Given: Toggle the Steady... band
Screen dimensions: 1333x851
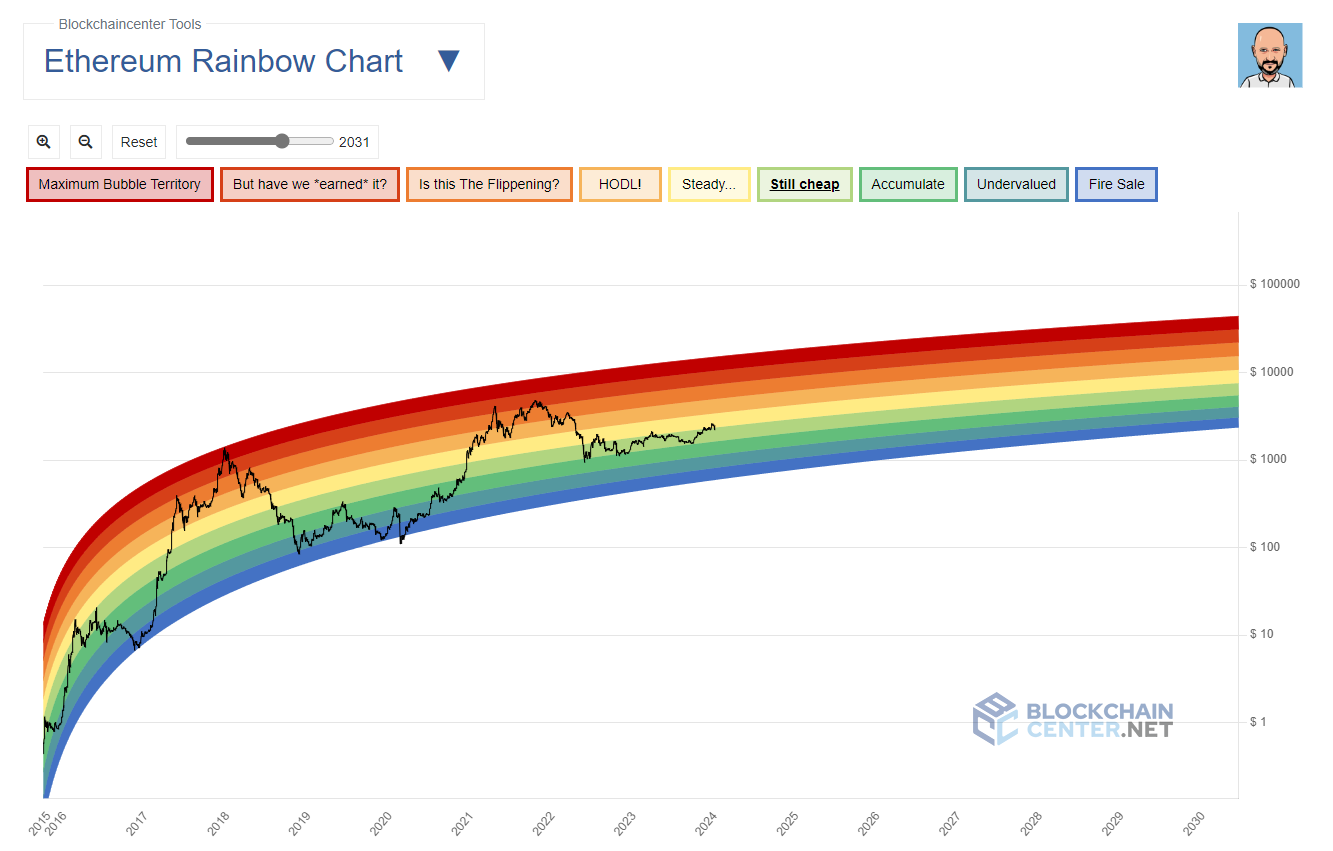Looking at the screenshot, I should coord(709,185).
